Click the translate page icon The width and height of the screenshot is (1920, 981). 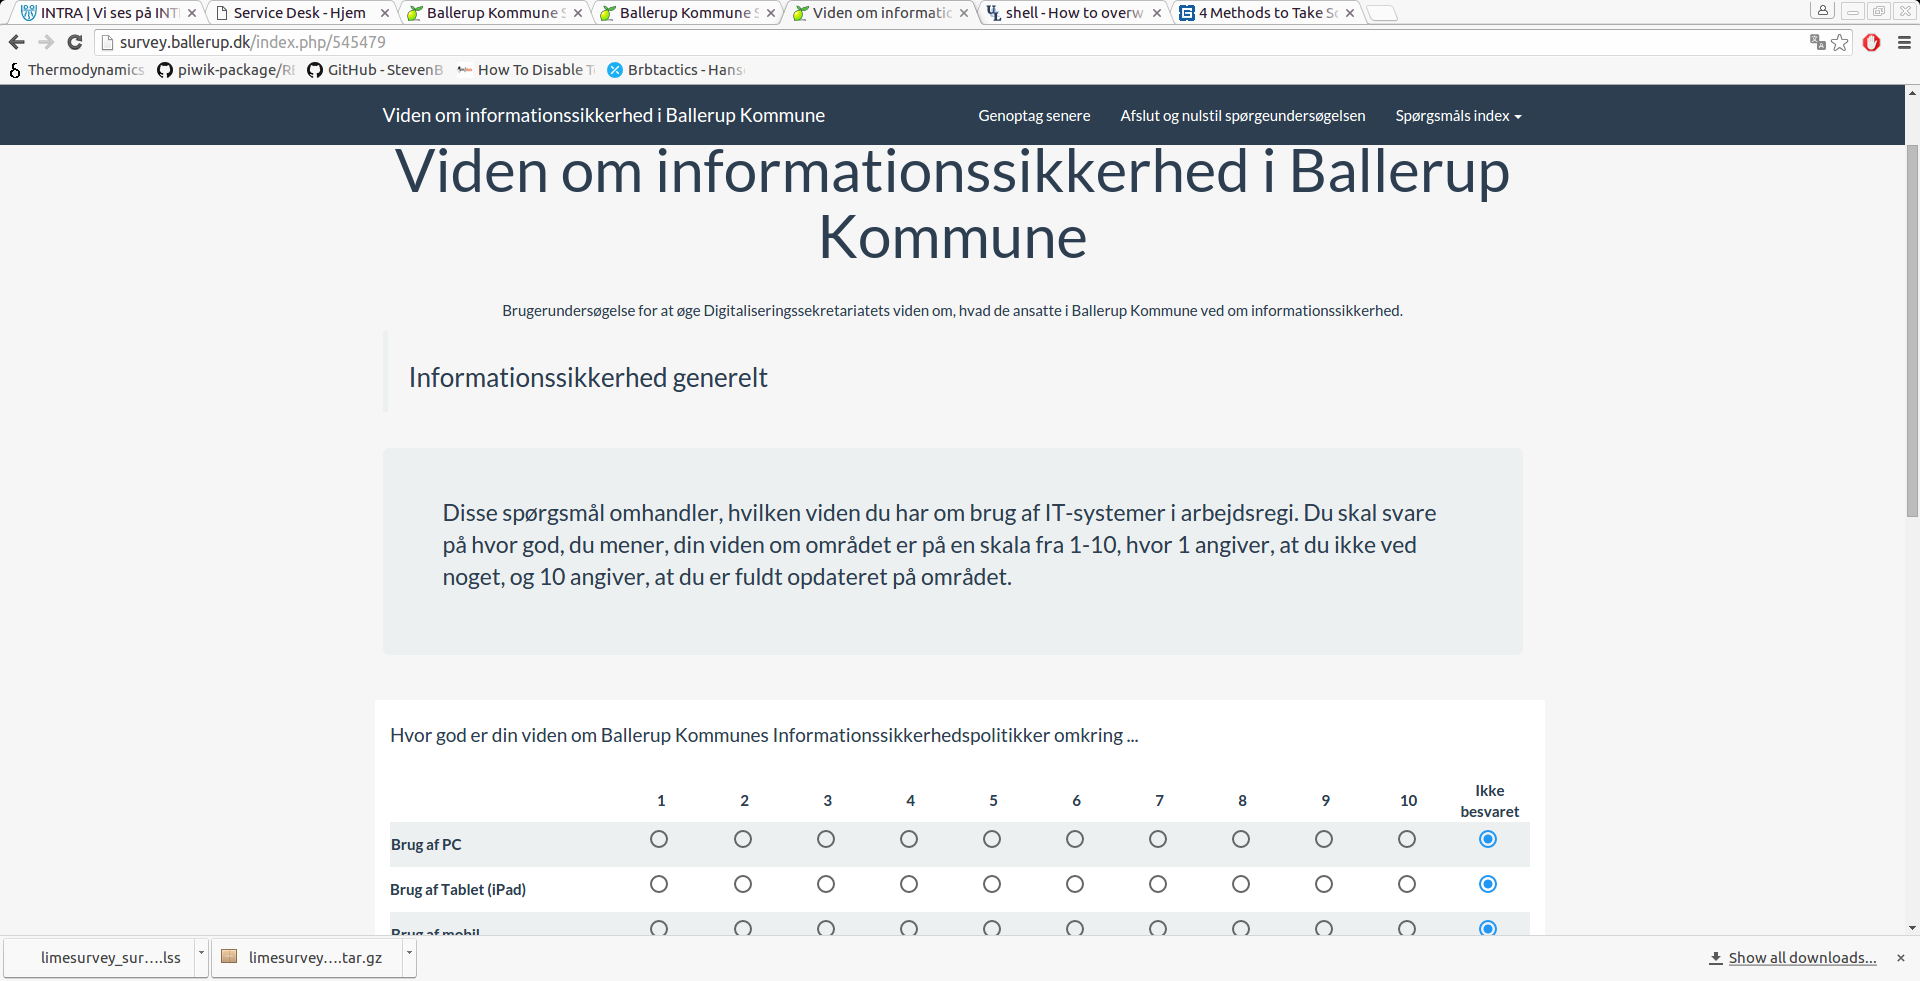(x=1817, y=42)
